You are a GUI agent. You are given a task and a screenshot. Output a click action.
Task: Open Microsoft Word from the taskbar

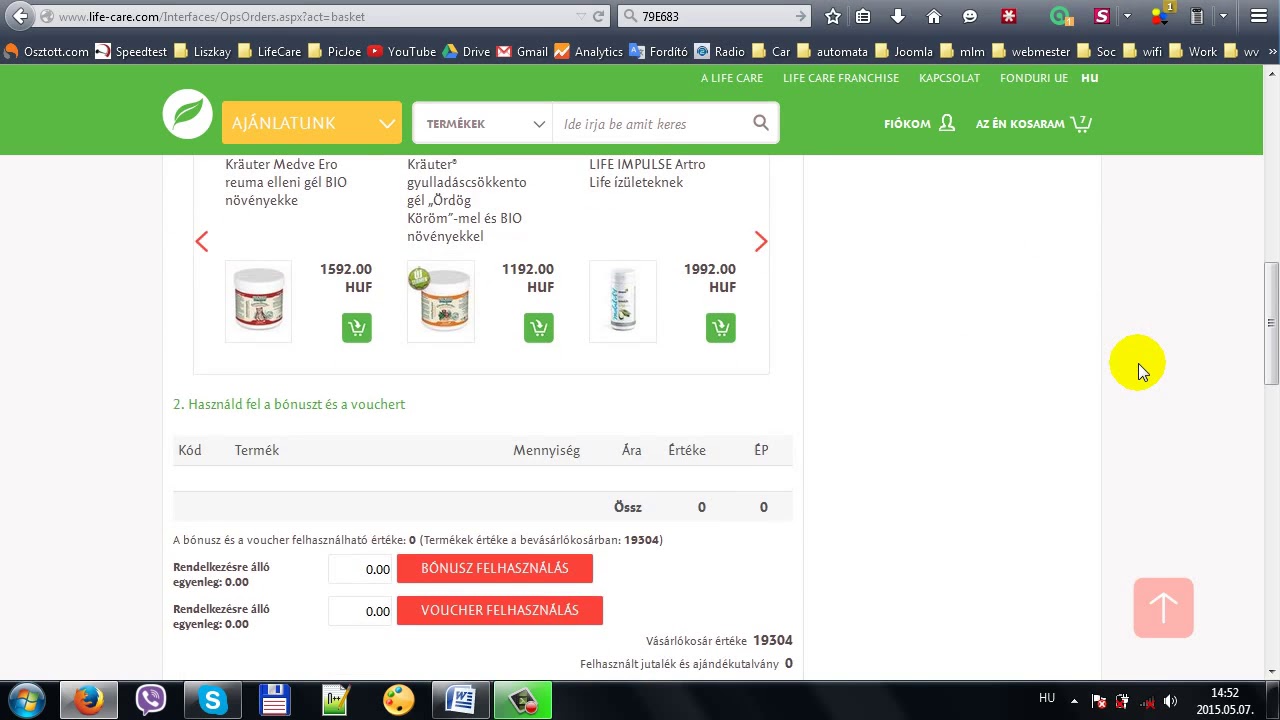pos(460,700)
